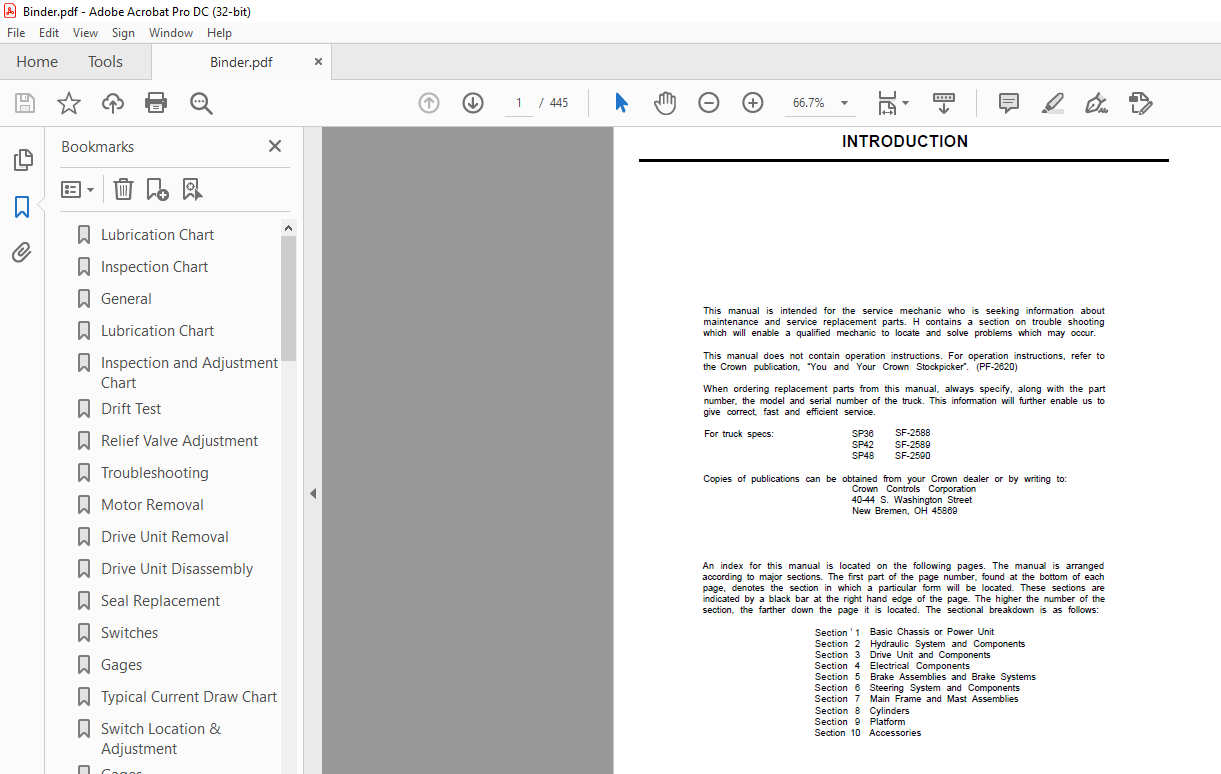The height and width of the screenshot is (774, 1221).
Task: Click the bookmarks panel scrollbar
Action: 288,299
